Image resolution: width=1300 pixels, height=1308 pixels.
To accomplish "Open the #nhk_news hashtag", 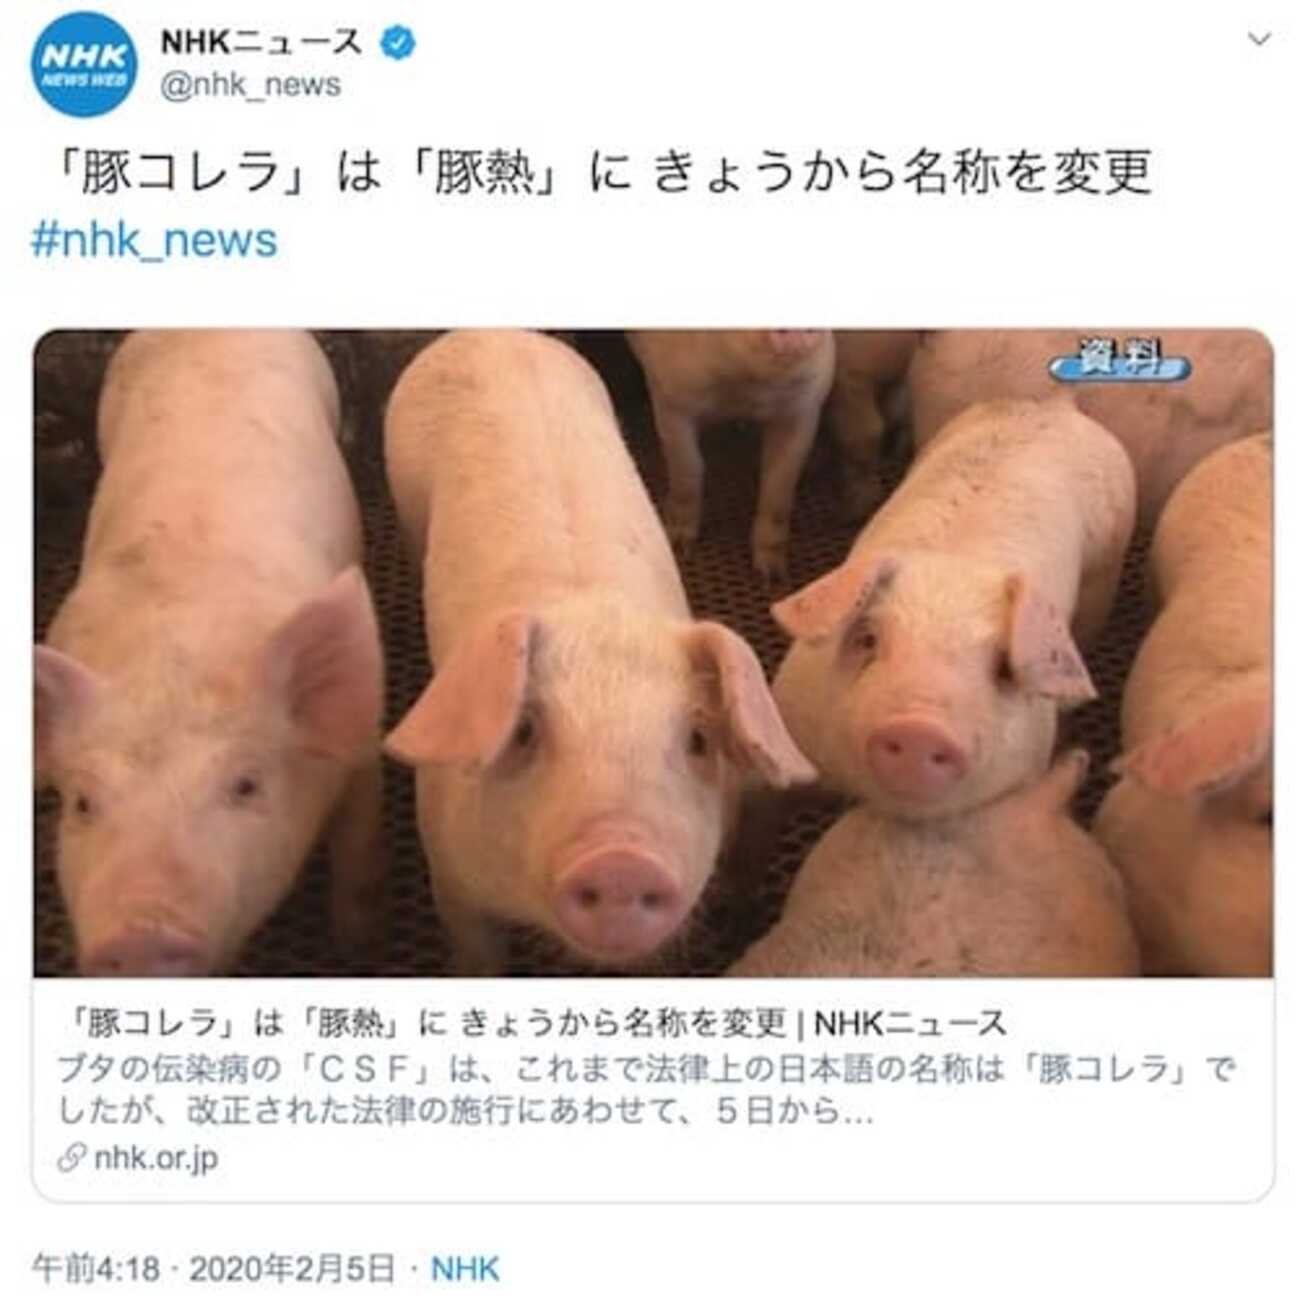I will [x=154, y=241].
